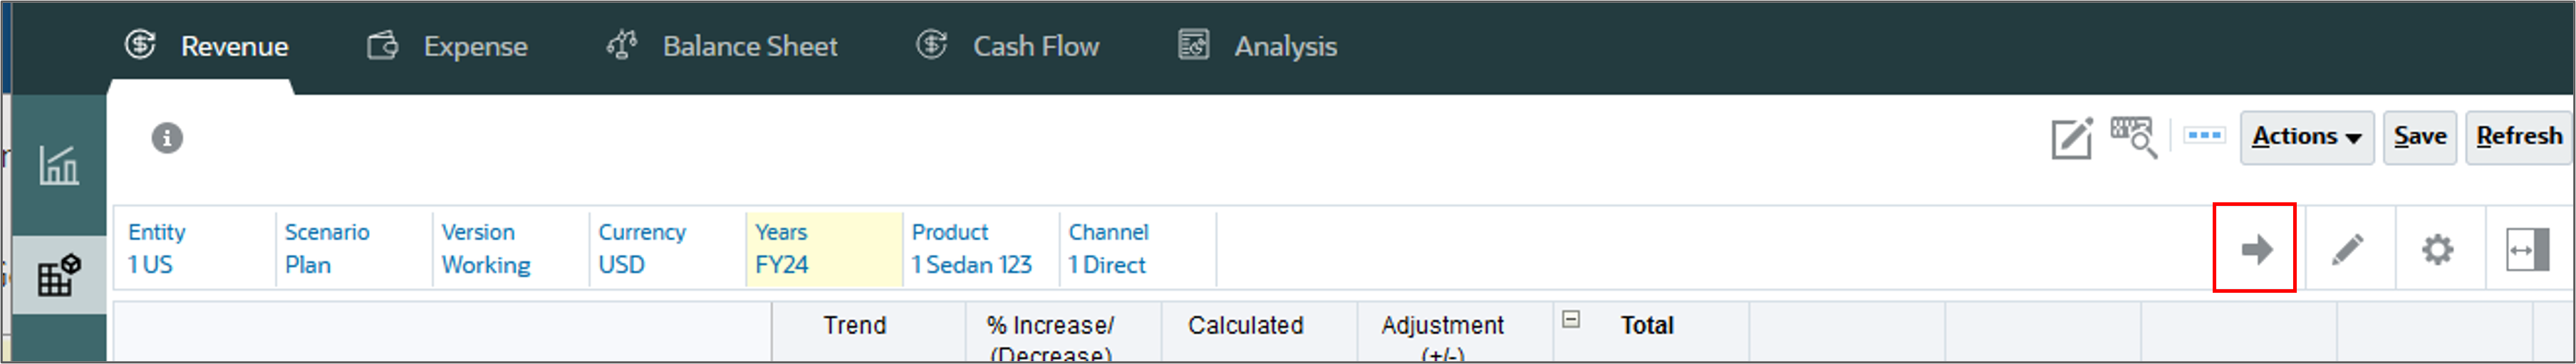
Task: Open the dashboard chart icon in the sidebar
Action: pyautogui.click(x=58, y=165)
